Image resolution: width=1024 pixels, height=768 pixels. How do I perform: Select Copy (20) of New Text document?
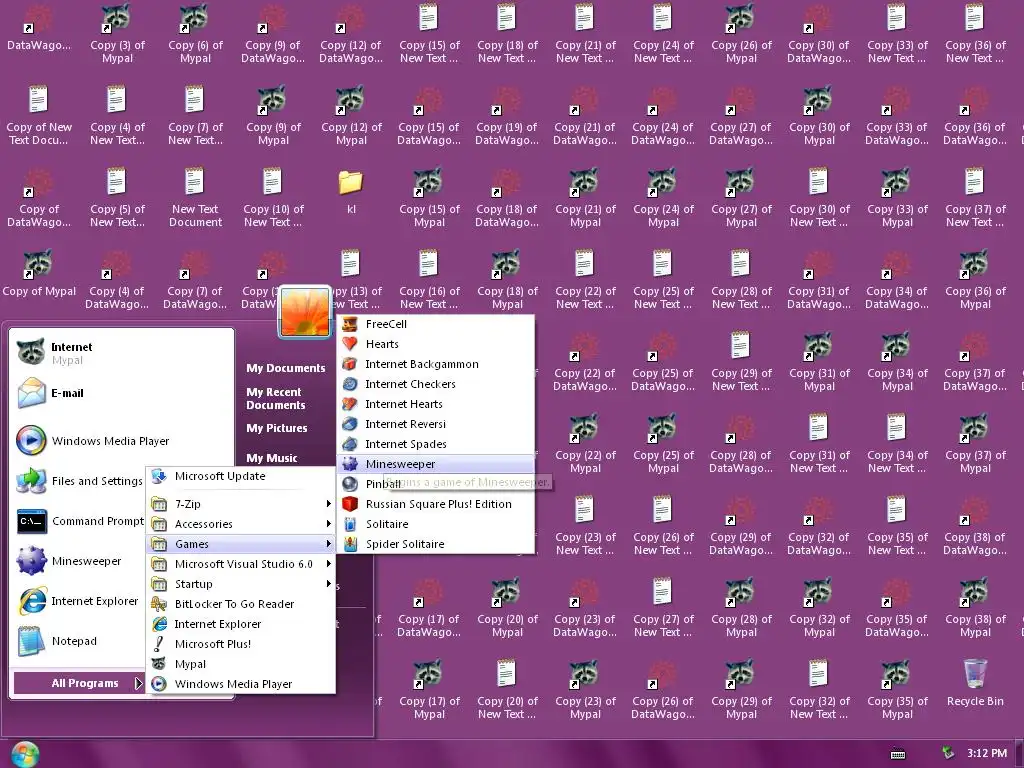(507, 690)
